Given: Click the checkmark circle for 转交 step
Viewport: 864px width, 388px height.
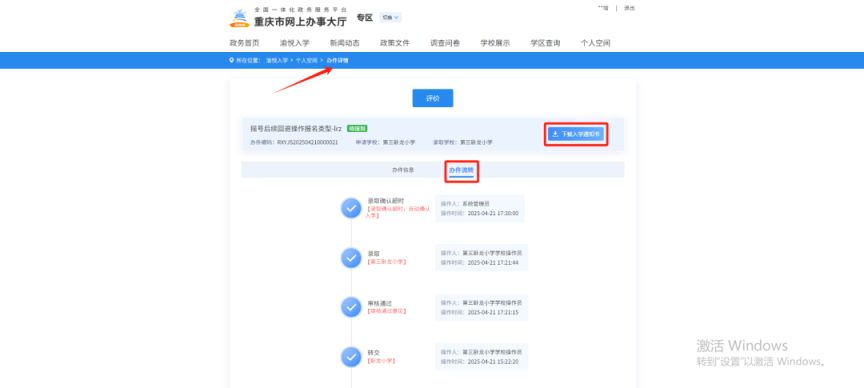Looking at the screenshot, I should (x=351, y=357).
